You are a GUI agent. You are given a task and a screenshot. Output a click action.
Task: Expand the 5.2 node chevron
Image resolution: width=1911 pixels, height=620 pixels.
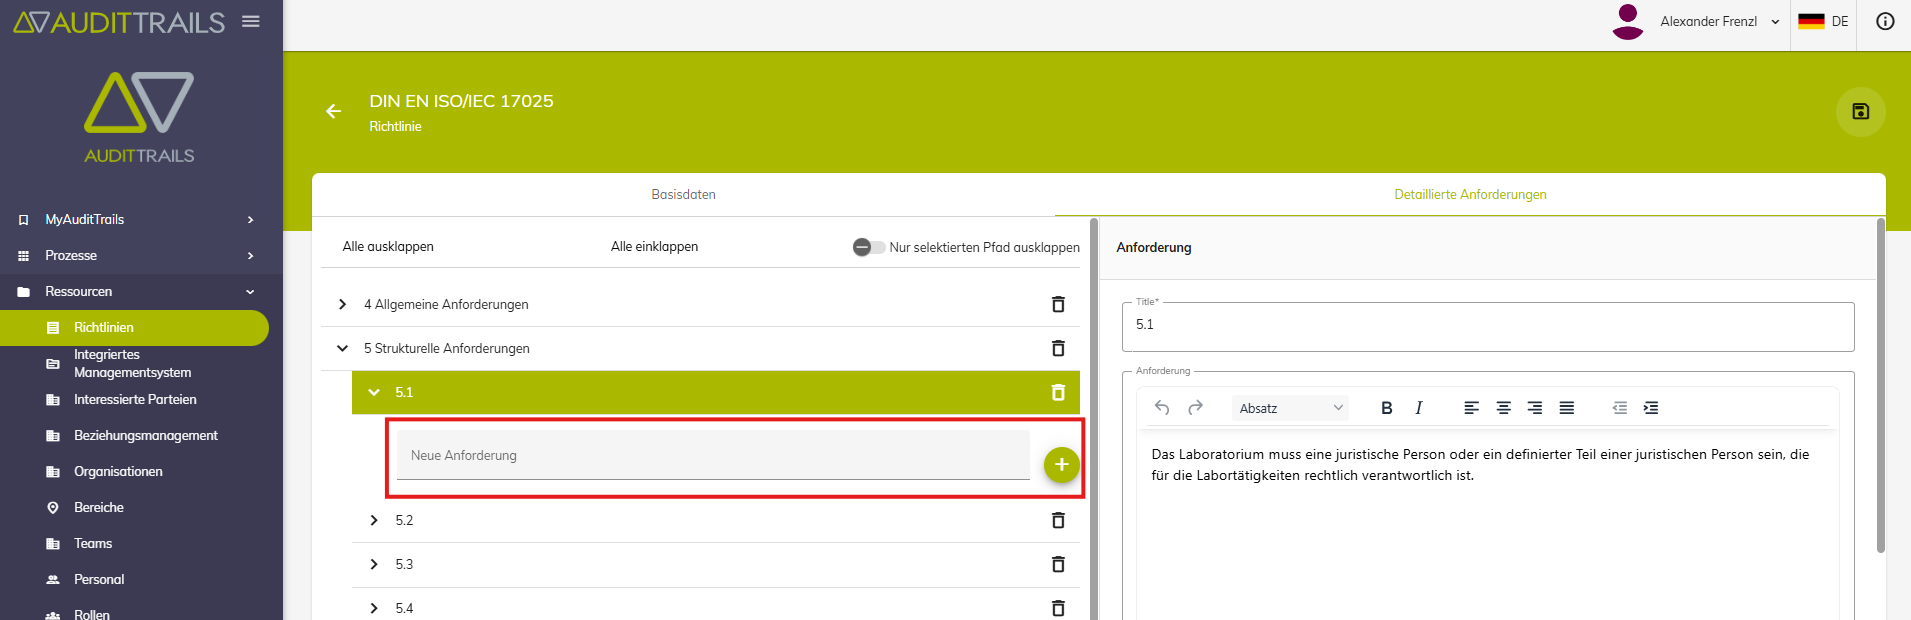click(374, 520)
